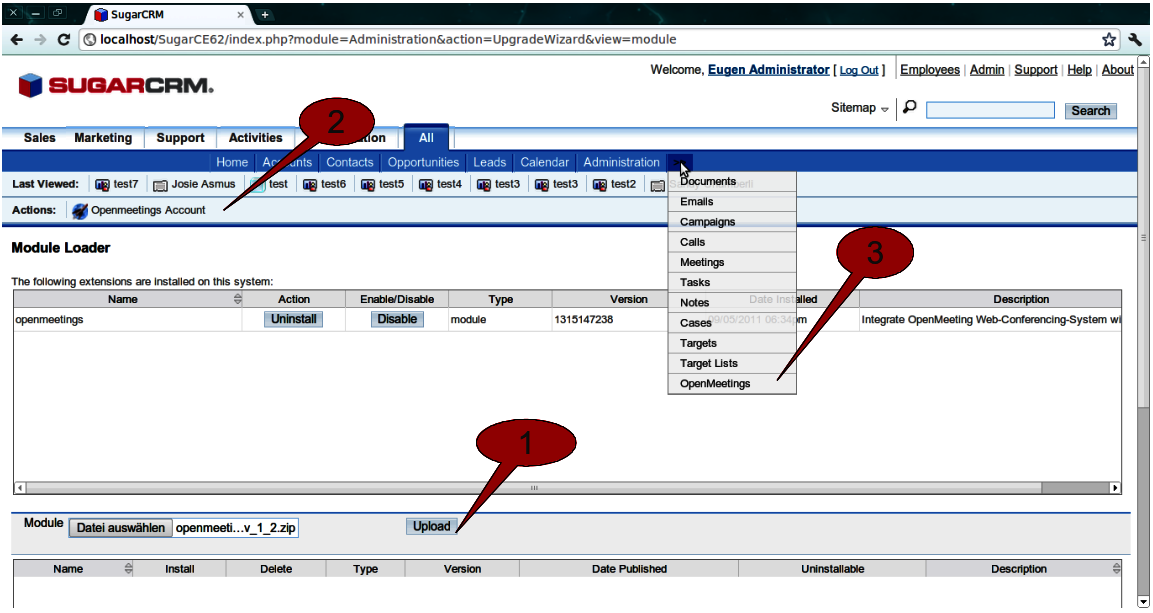This screenshot has width=1153, height=613.
Task: Open a new browser tab
Action: click(x=265, y=15)
